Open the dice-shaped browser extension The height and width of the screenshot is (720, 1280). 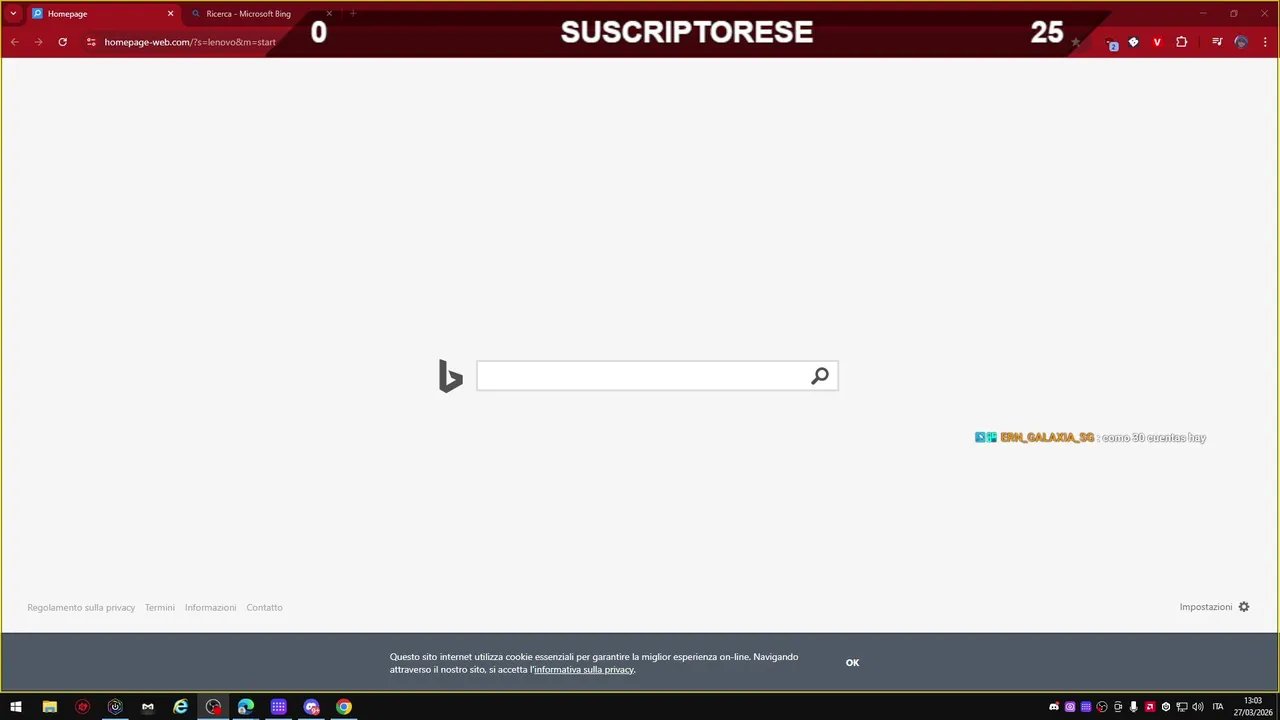pos(1133,42)
